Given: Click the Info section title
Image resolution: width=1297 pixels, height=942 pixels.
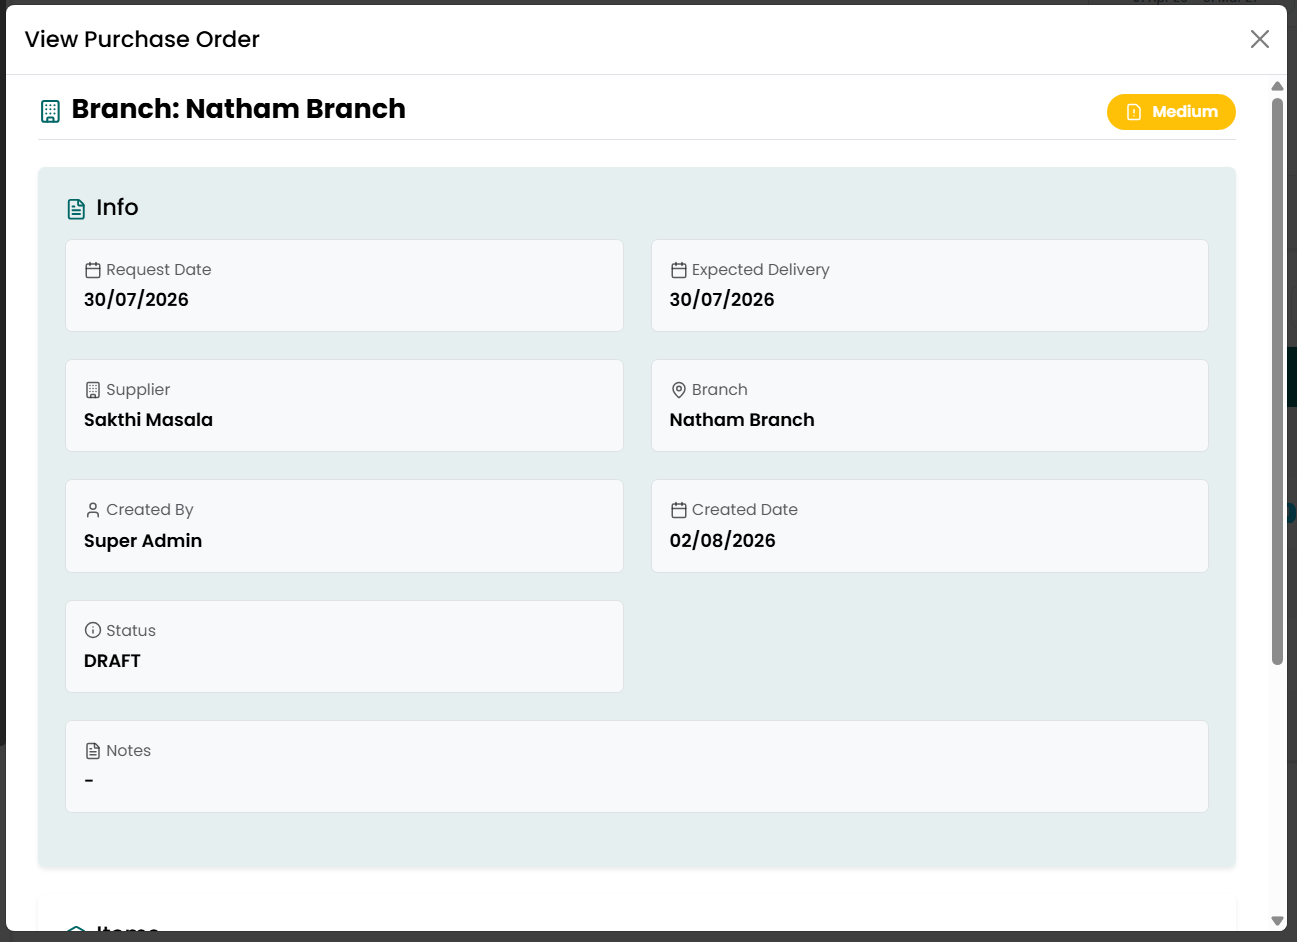Looking at the screenshot, I should coord(117,207).
